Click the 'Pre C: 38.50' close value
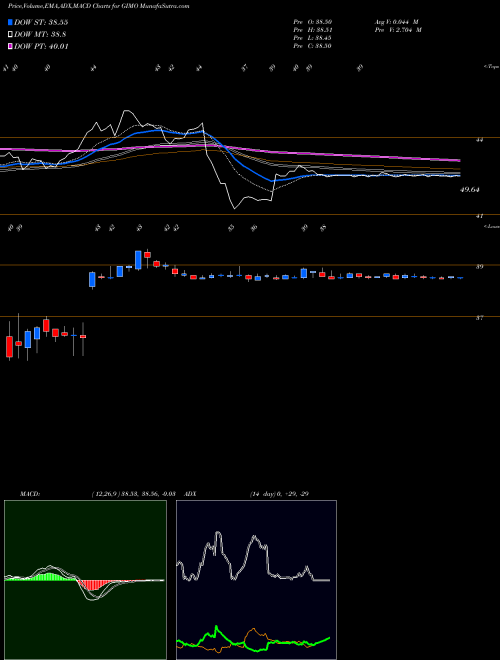Screen dimensions: 500x660 312,46
